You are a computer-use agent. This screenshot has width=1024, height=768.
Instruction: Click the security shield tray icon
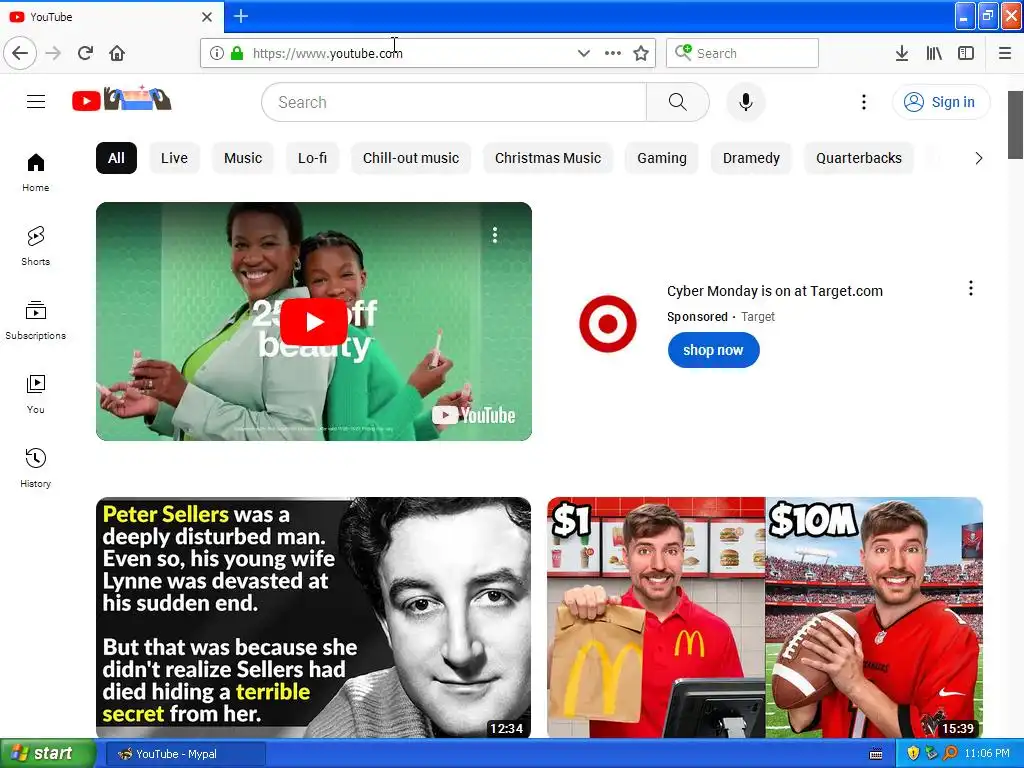coord(913,754)
